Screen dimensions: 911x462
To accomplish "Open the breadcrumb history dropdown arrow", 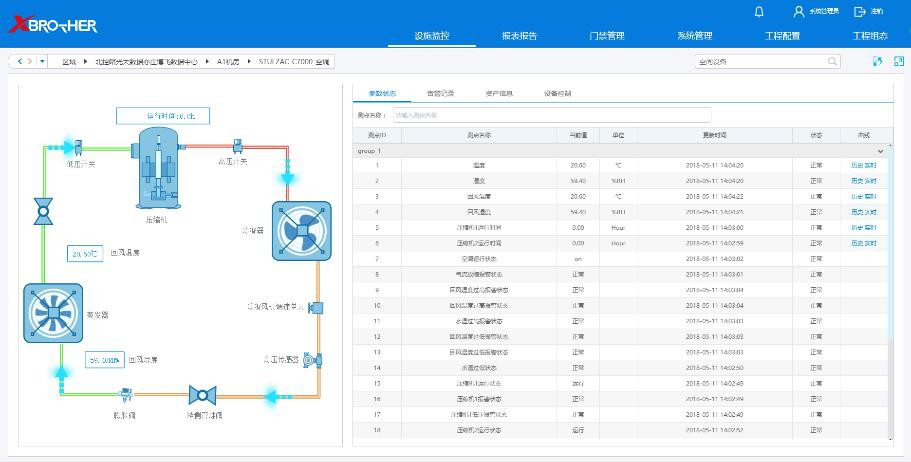I will [42, 62].
